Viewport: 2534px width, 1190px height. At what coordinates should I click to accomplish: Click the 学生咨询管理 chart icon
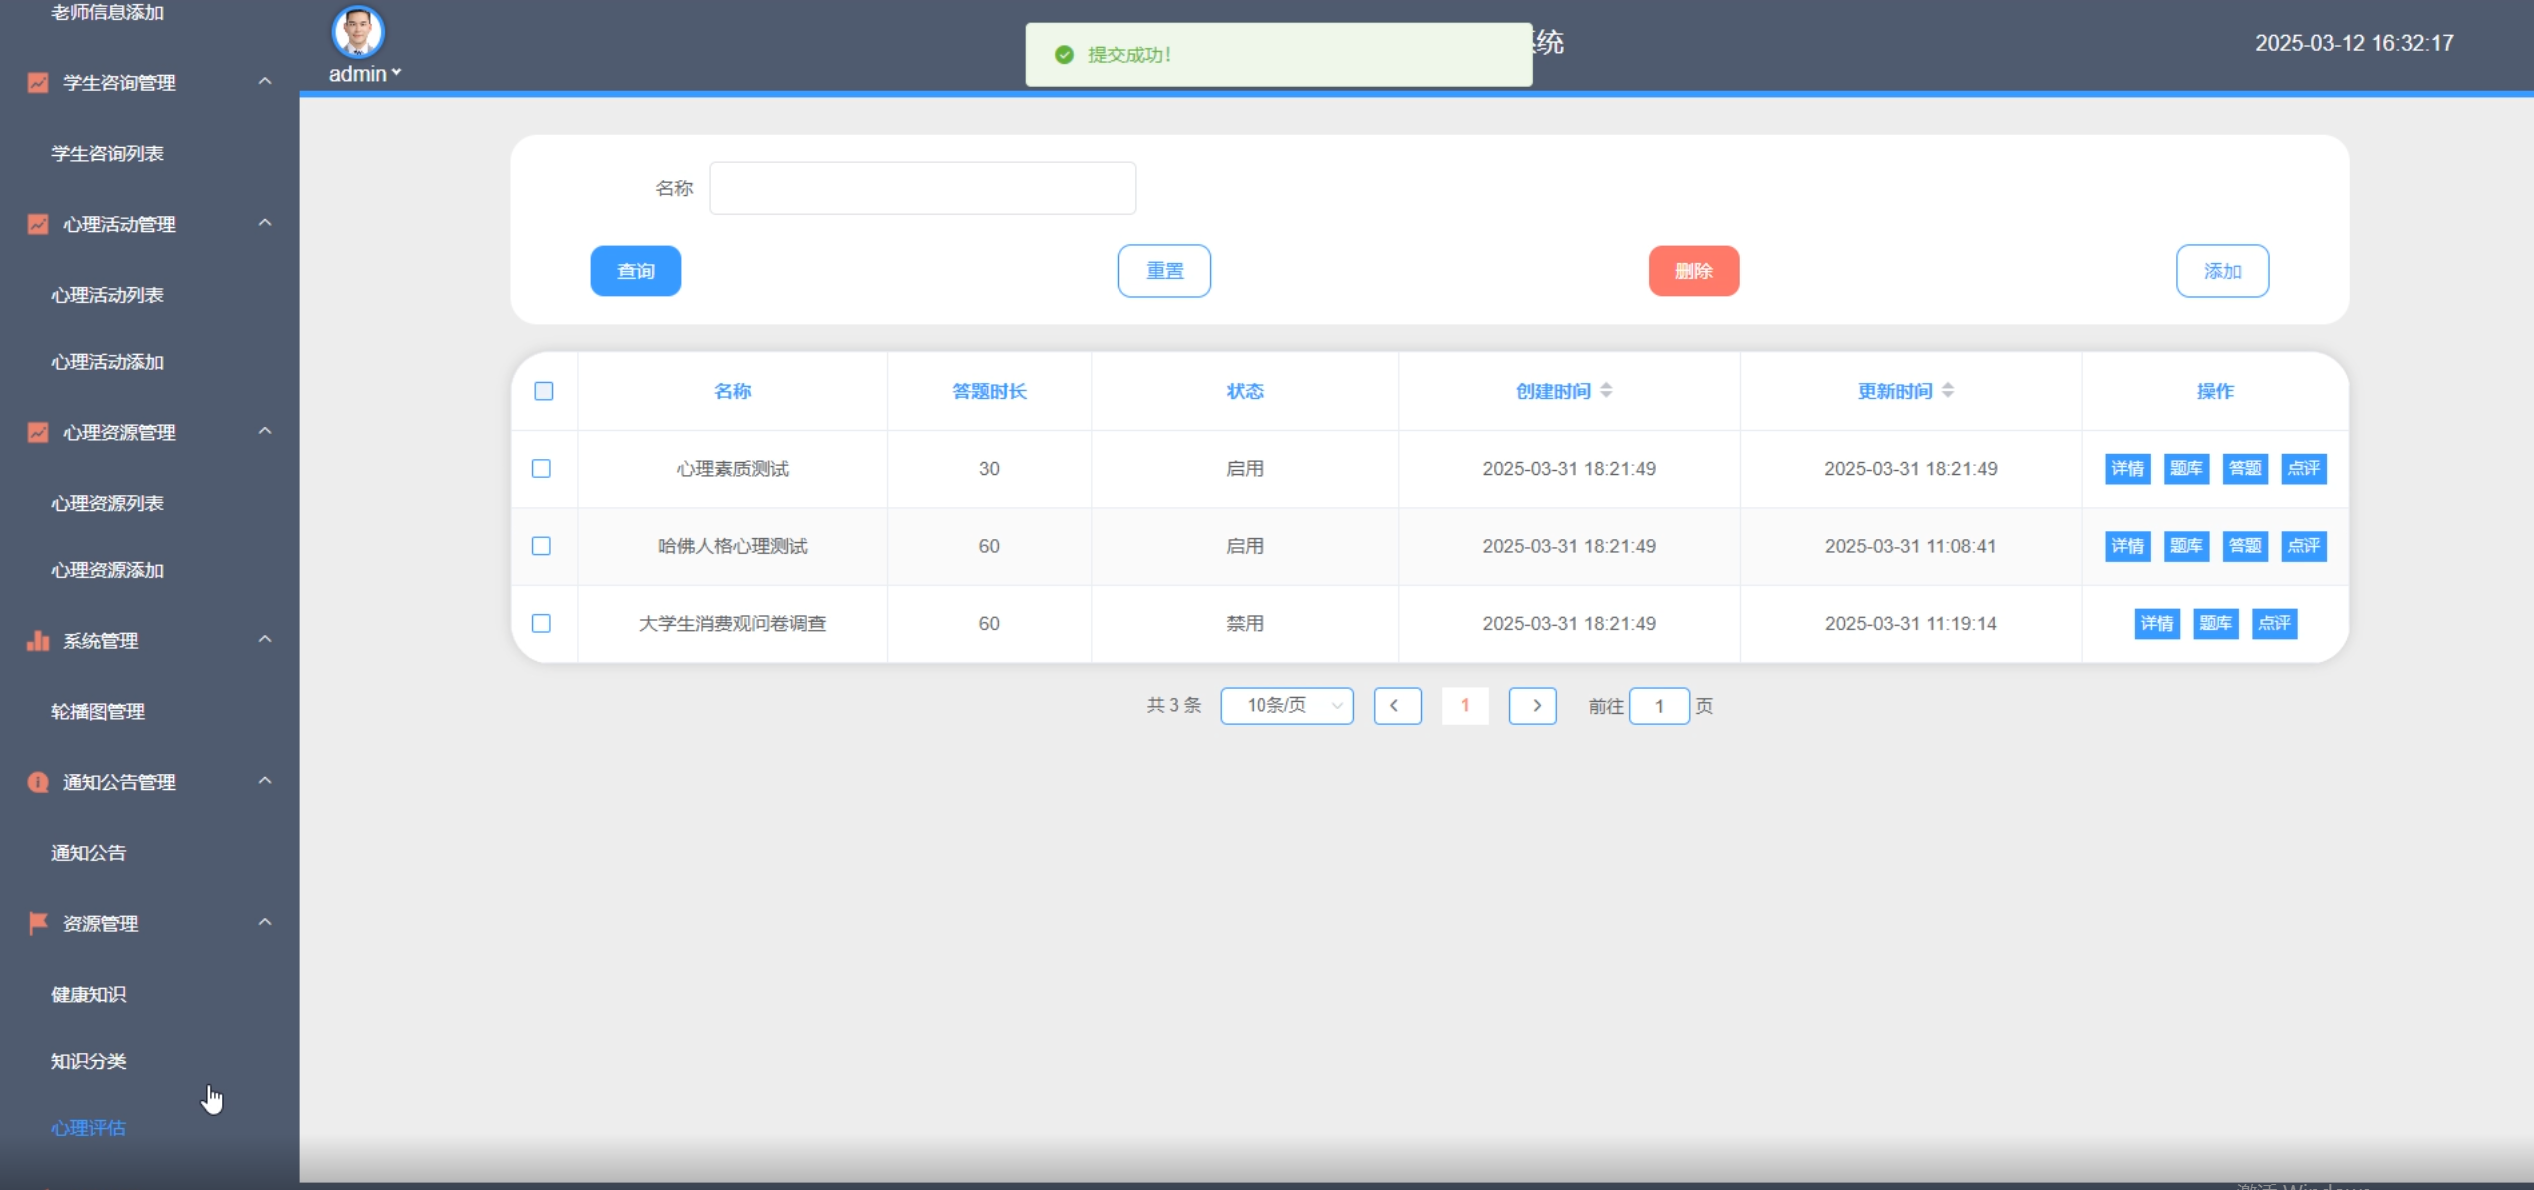38,83
